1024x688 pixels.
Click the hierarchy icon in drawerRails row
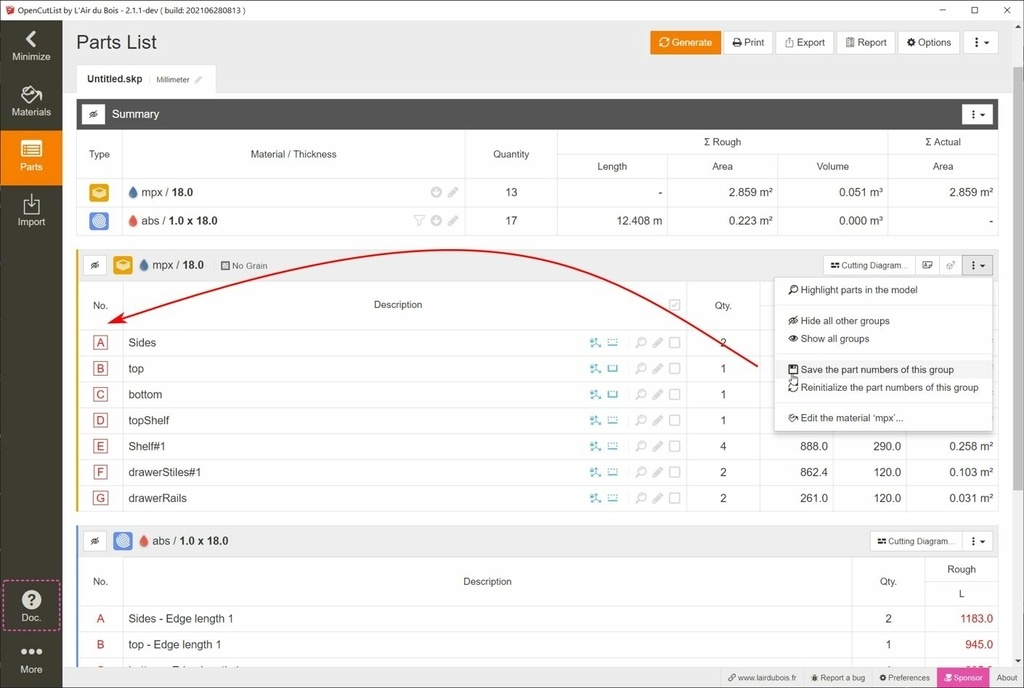595,498
